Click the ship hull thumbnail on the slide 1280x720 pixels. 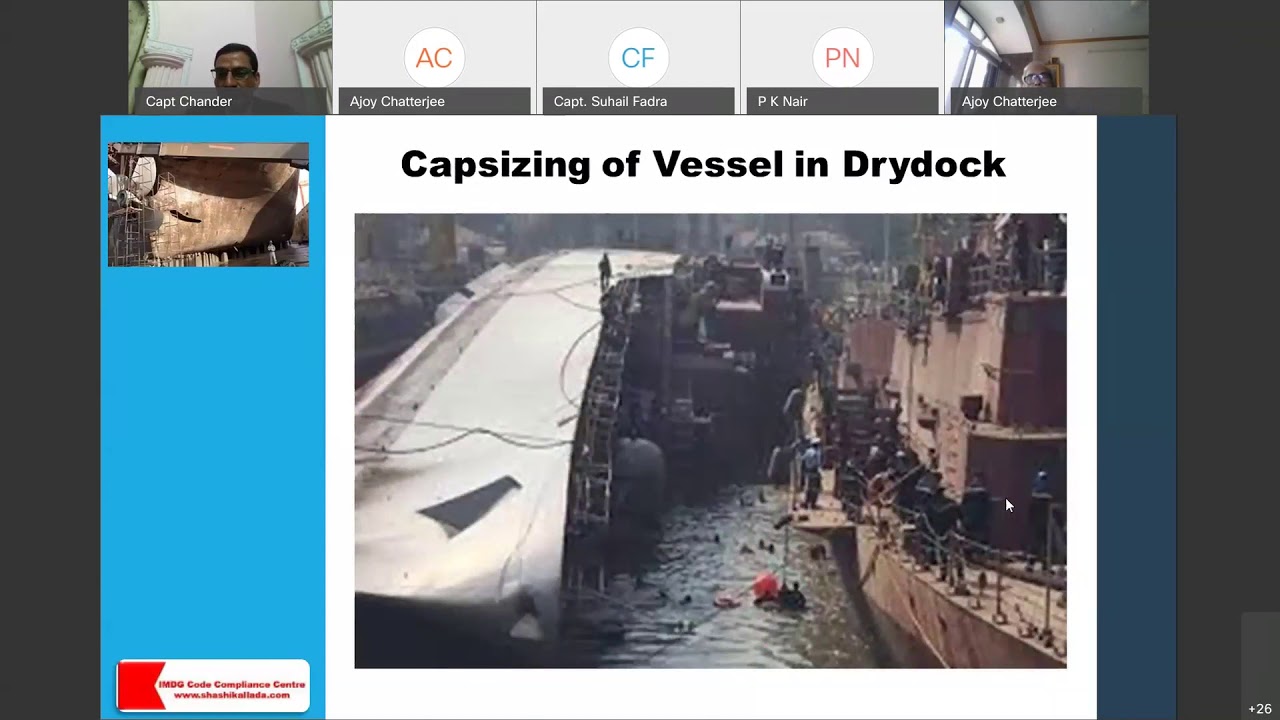click(x=208, y=205)
